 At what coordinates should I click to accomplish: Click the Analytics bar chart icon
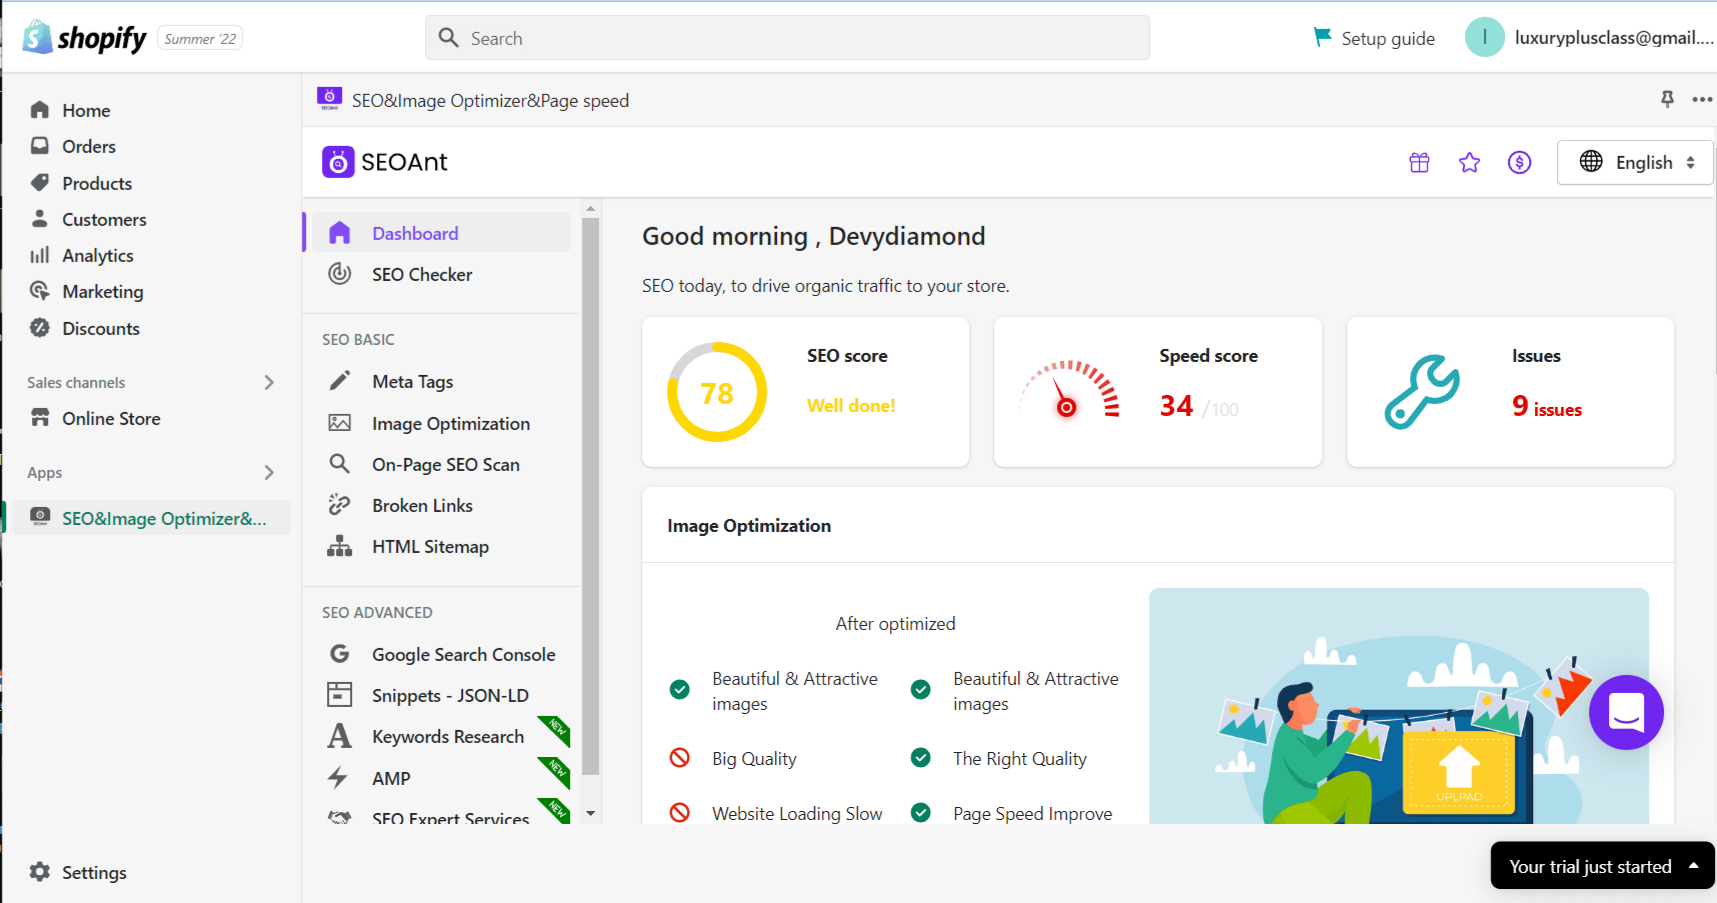tap(40, 255)
